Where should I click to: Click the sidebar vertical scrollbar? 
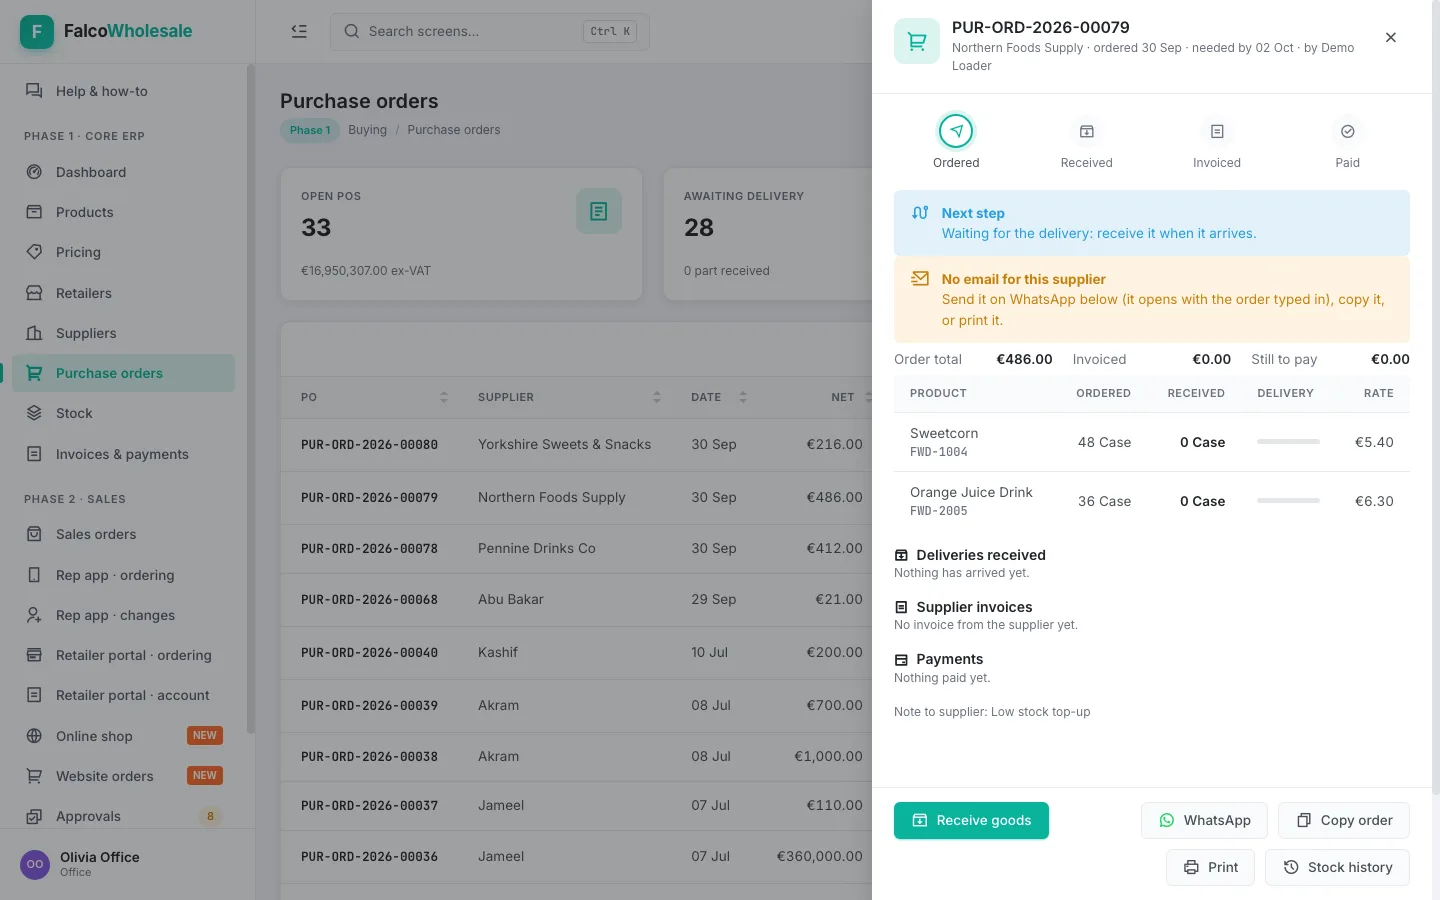251,400
